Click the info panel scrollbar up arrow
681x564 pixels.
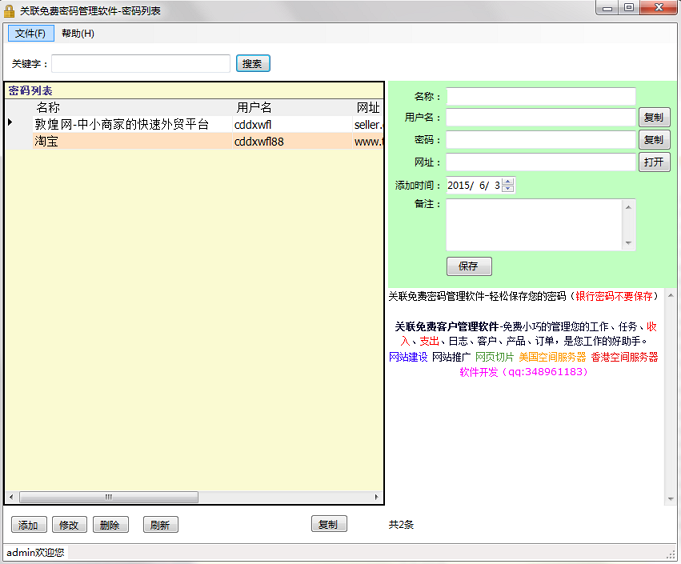point(671,296)
